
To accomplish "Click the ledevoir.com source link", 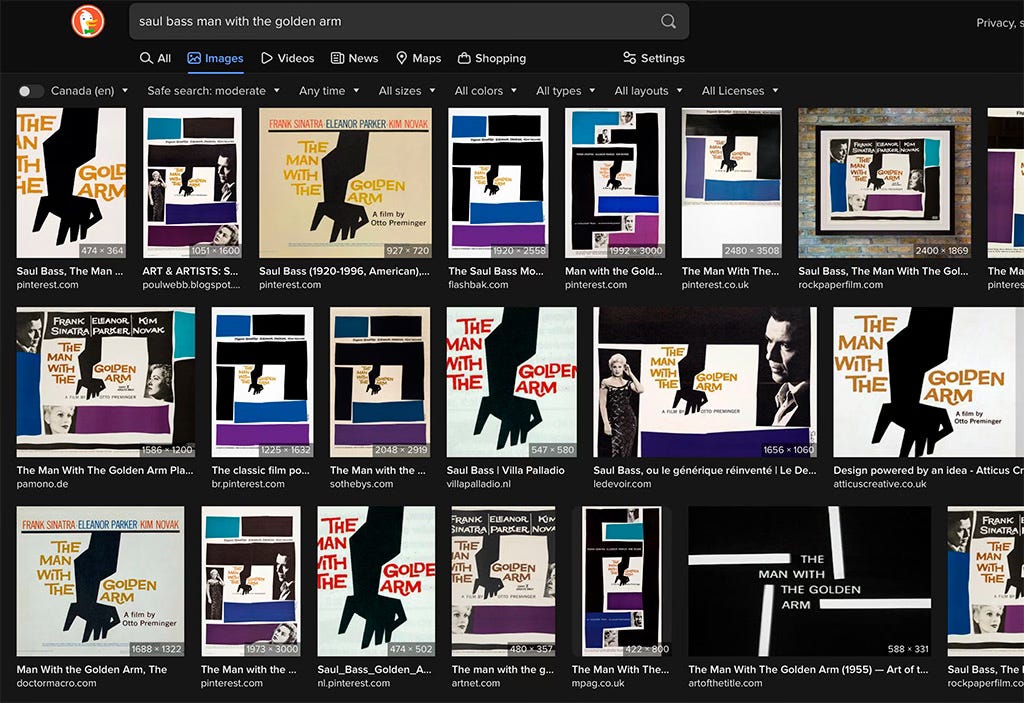I will (x=622, y=484).
